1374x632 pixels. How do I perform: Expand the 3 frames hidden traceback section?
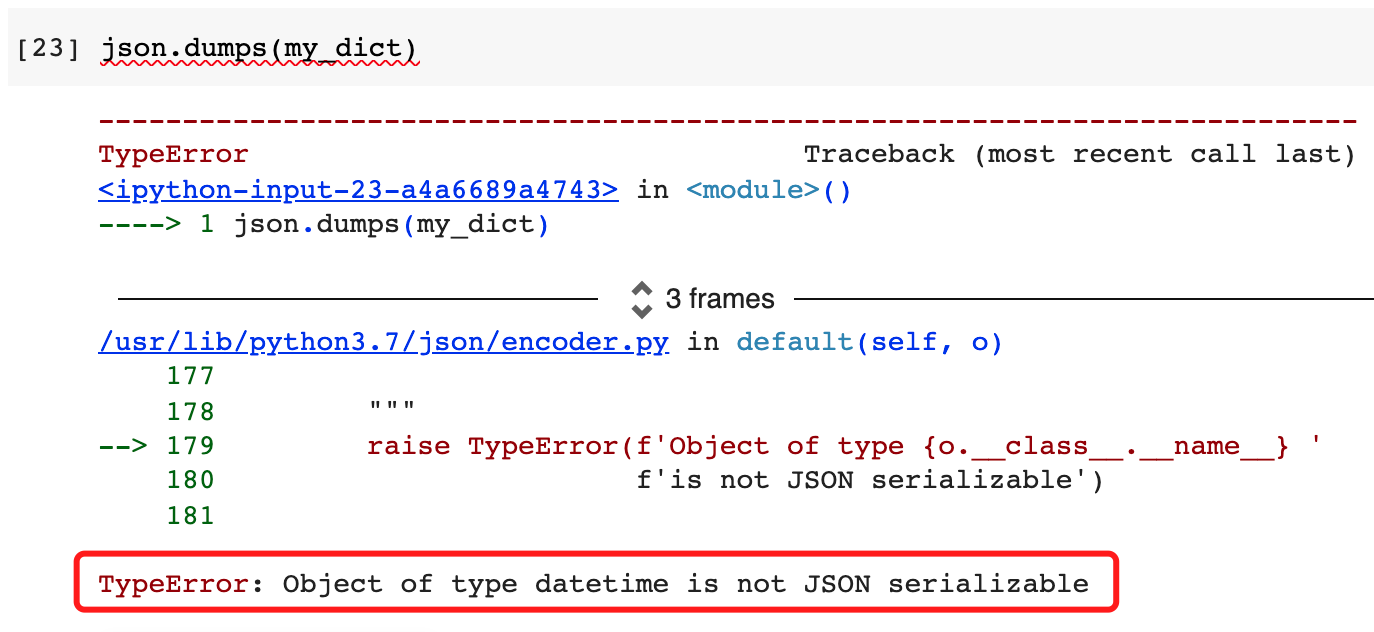719,298
